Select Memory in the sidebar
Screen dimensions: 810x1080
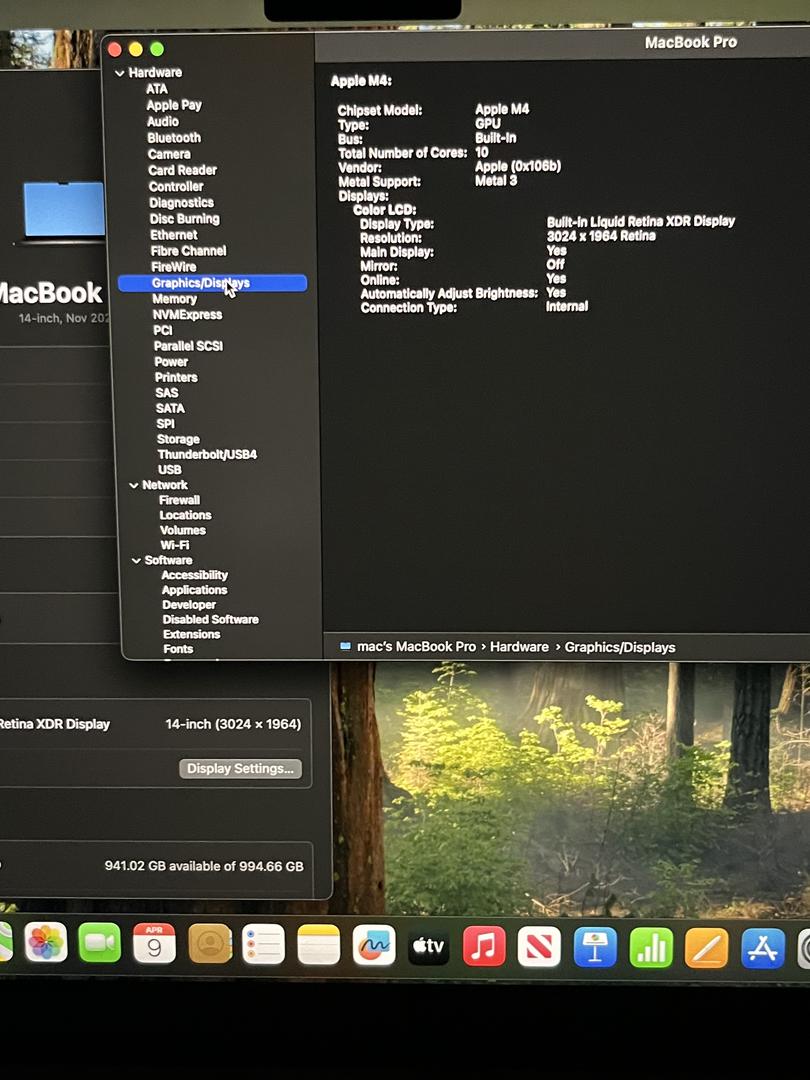pos(174,299)
